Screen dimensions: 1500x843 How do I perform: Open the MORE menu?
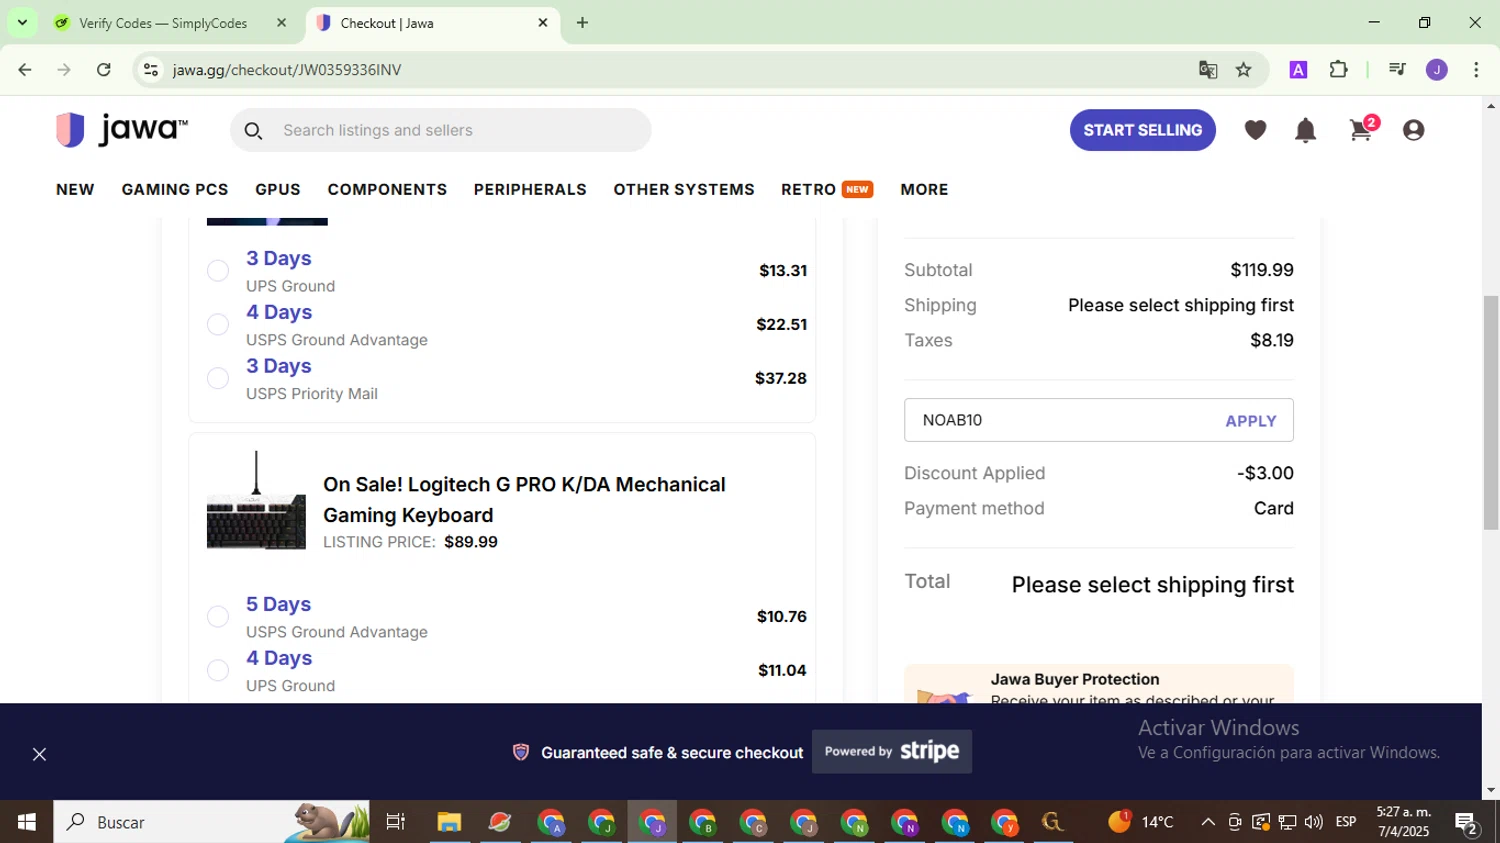(x=924, y=189)
